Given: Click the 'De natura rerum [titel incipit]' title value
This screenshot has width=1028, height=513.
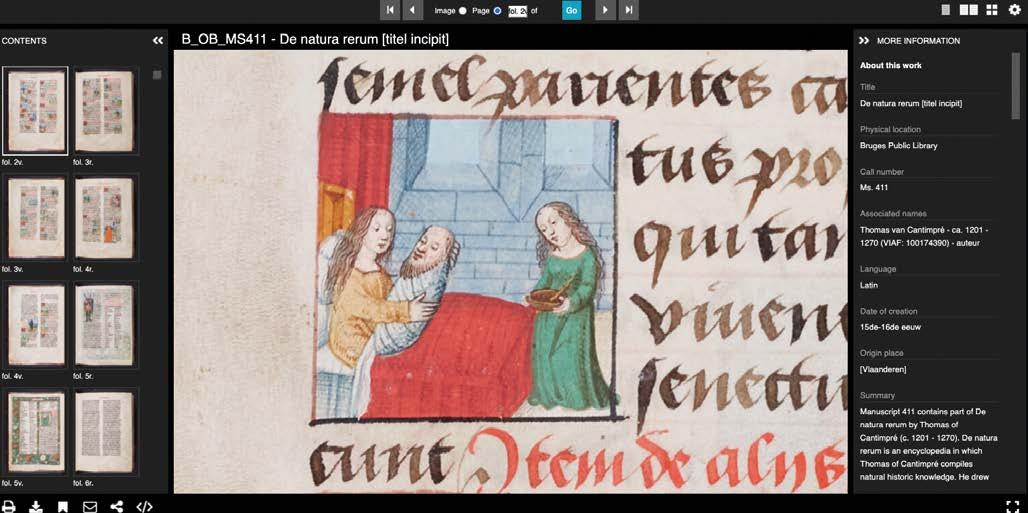Looking at the screenshot, I should click(x=911, y=104).
